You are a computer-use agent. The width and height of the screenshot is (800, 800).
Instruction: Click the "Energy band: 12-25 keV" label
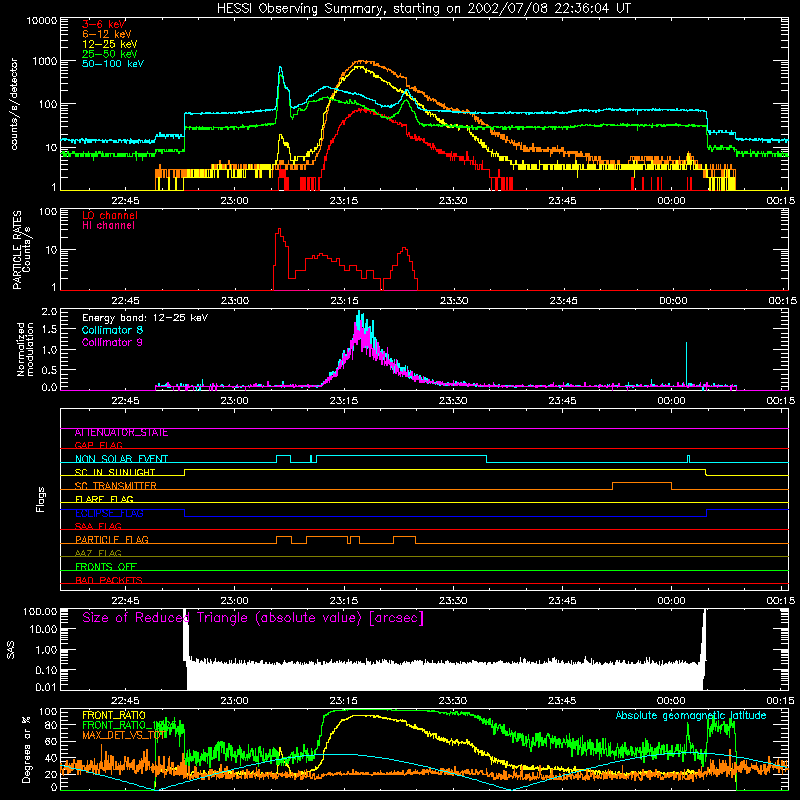(x=145, y=318)
